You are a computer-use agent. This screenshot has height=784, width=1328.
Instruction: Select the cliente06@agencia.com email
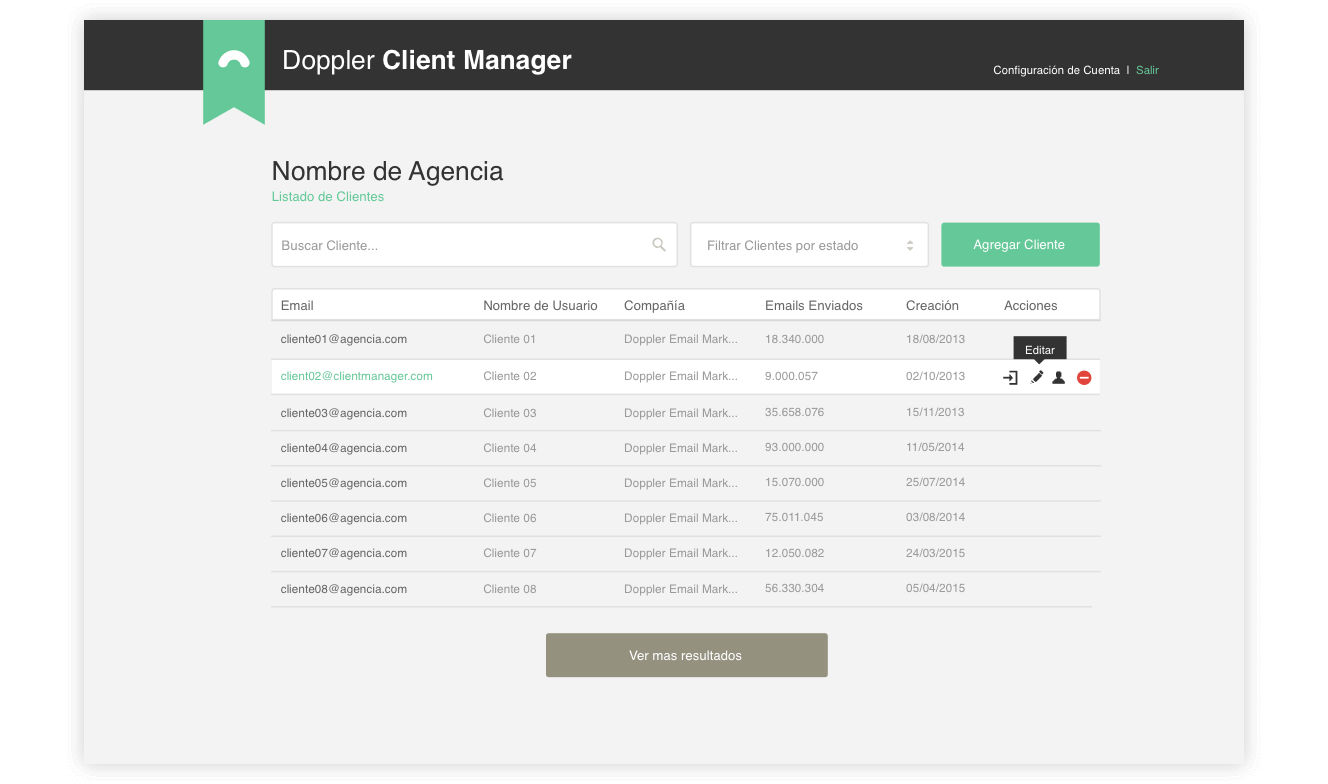[x=344, y=518]
